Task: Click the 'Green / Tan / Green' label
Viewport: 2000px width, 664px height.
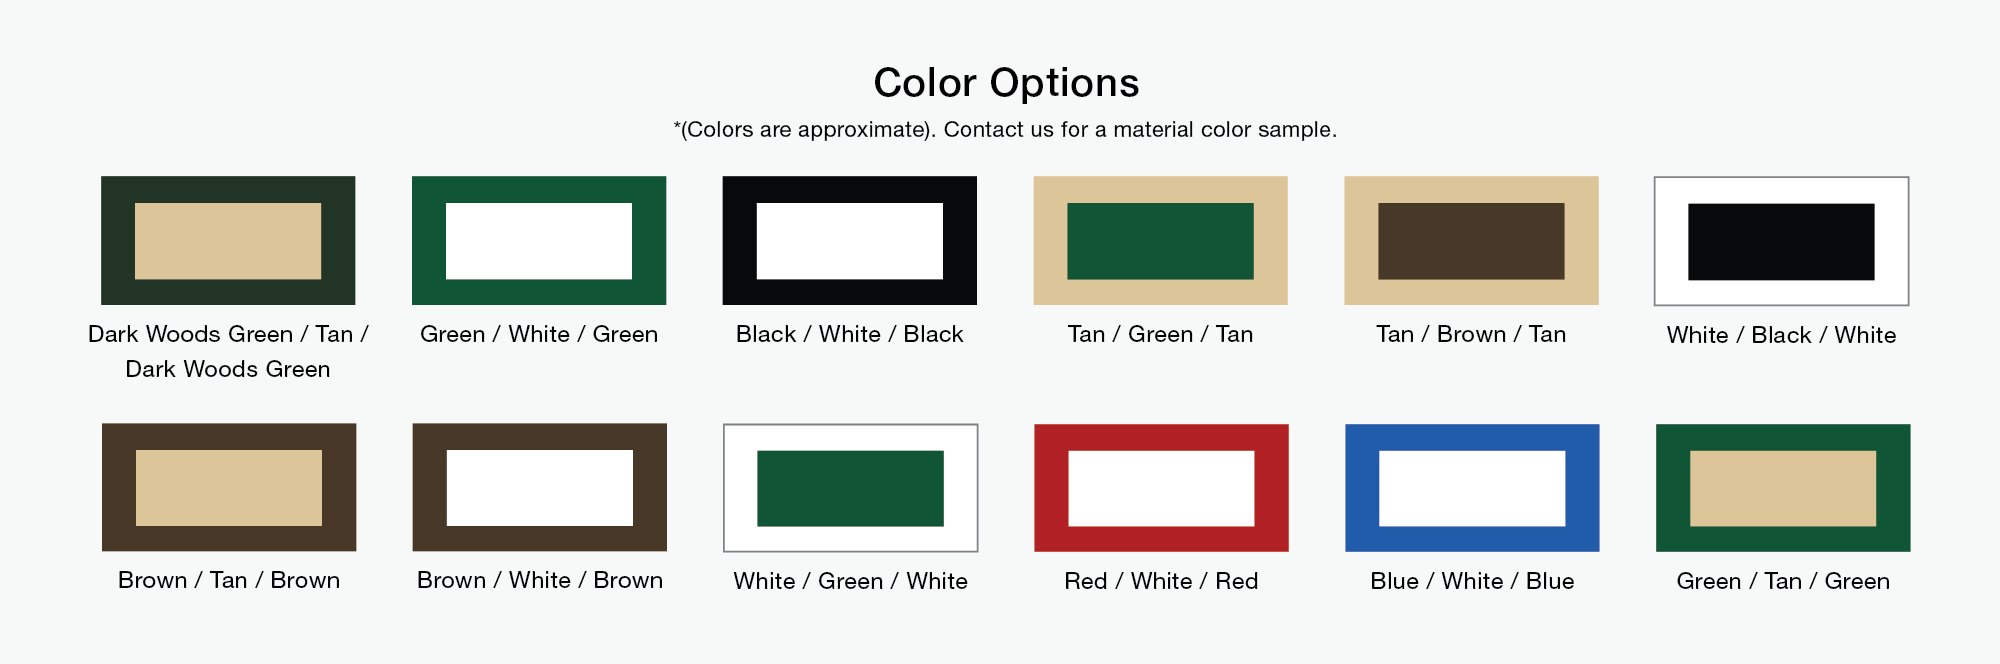Action: (x=1783, y=581)
